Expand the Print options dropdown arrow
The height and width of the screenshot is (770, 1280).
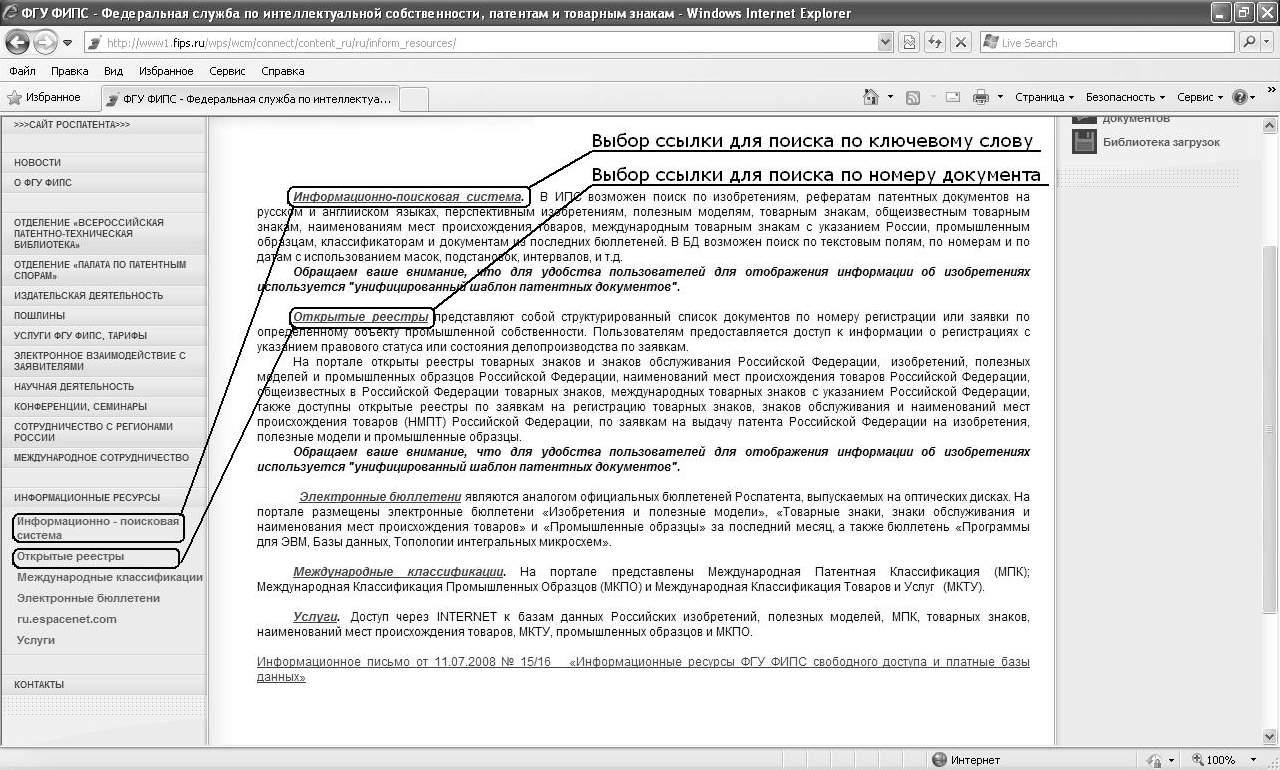(1001, 97)
